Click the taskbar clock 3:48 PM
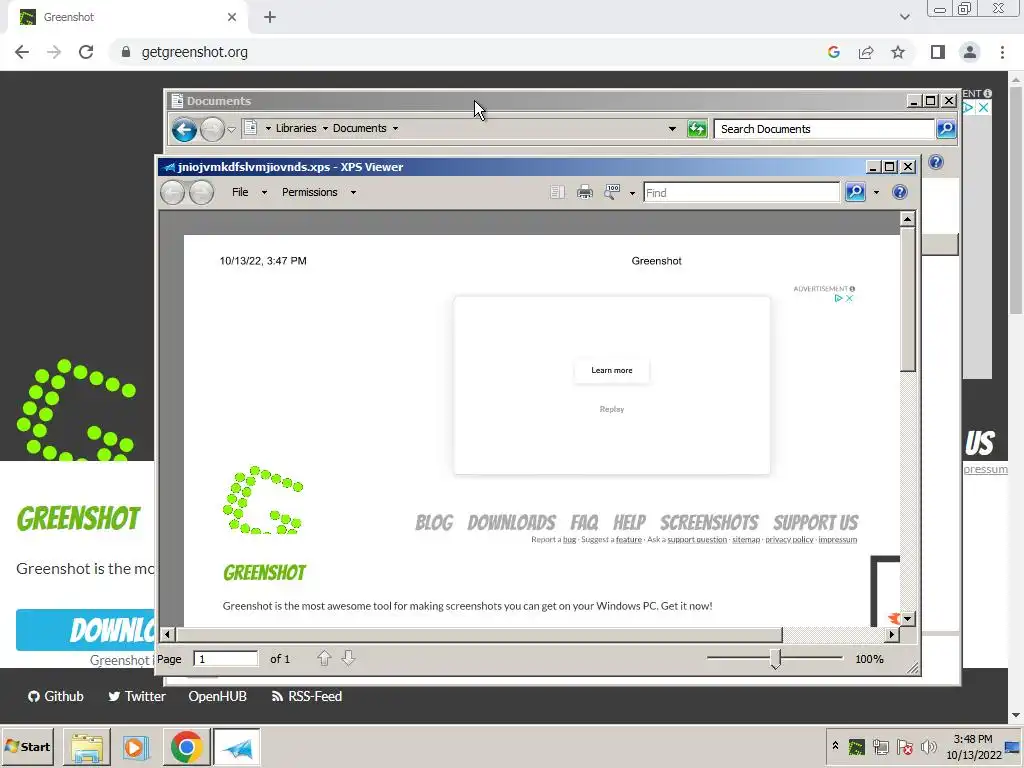The width and height of the screenshot is (1024, 768). [973, 739]
